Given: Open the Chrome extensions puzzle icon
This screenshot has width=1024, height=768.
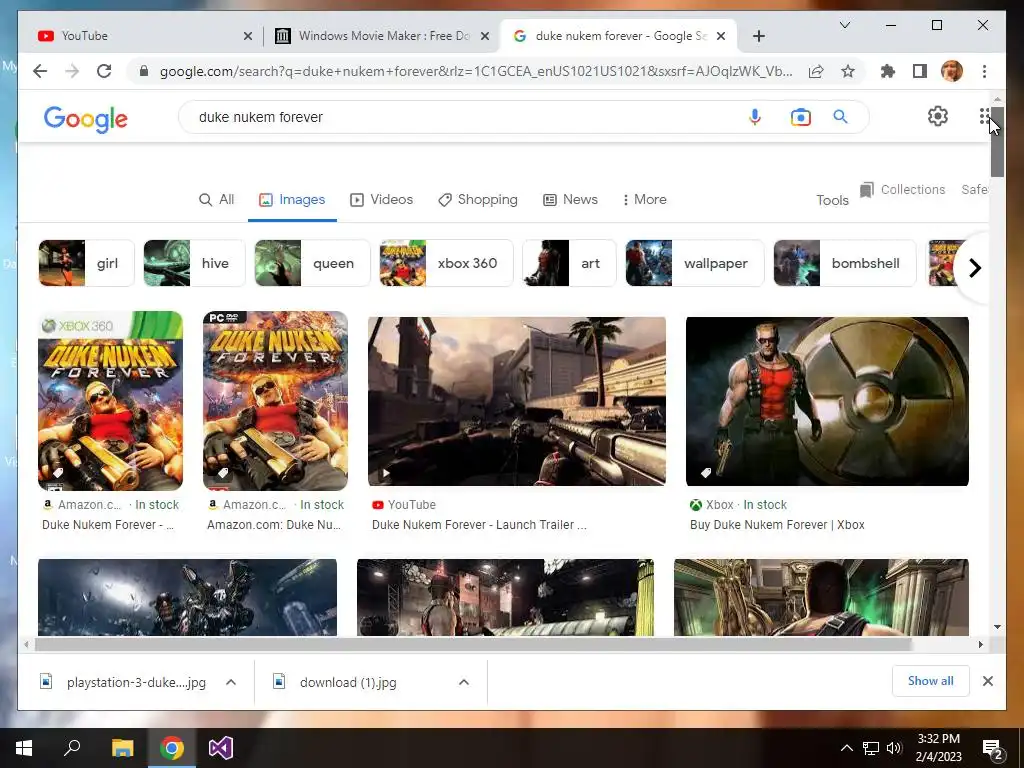Looking at the screenshot, I should click(888, 71).
